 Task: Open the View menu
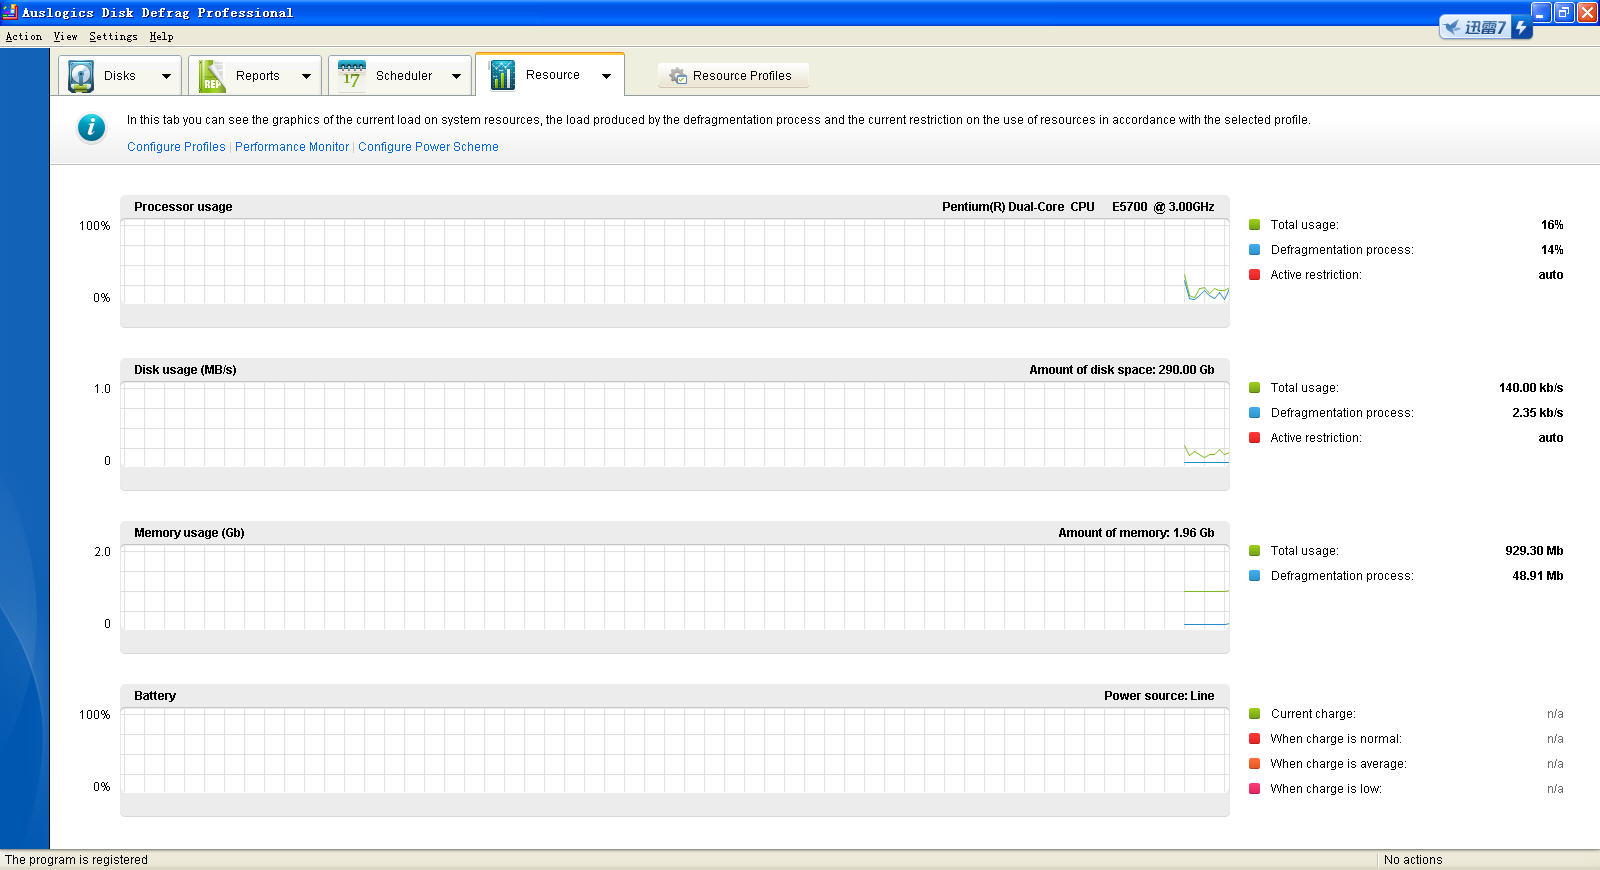tap(65, 36)
